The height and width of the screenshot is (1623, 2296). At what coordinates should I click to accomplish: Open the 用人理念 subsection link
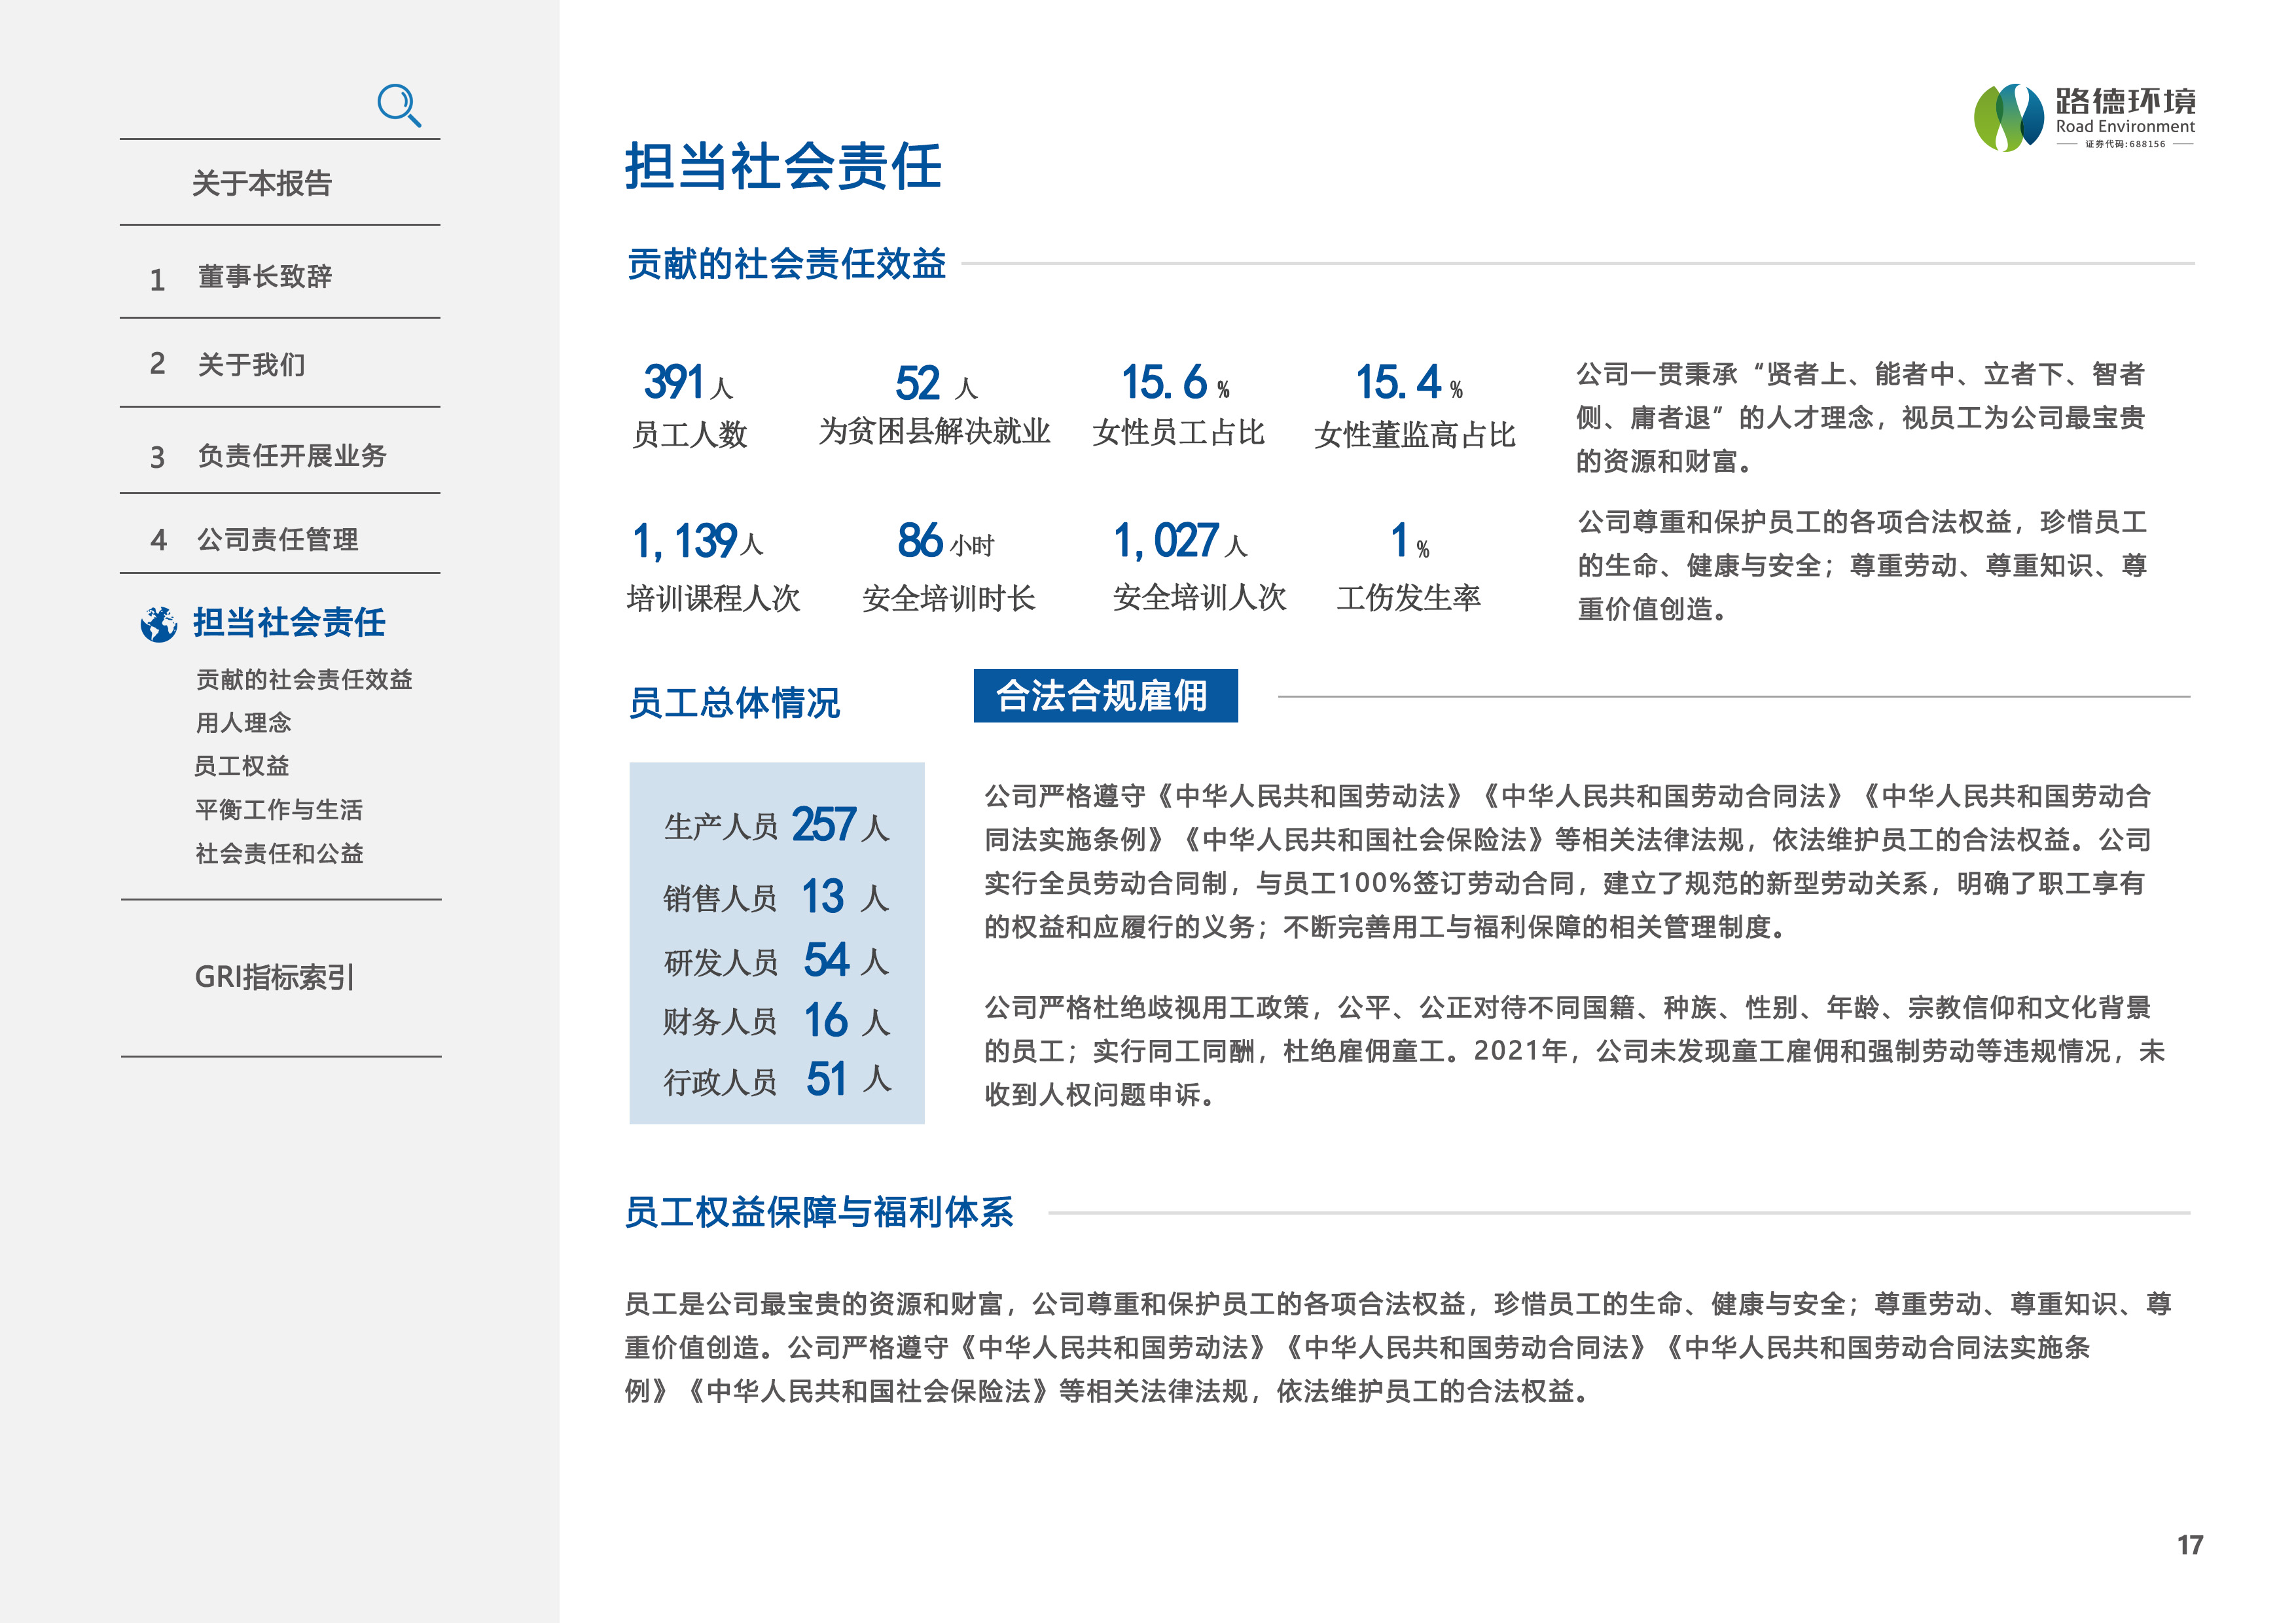coord(243,723)
